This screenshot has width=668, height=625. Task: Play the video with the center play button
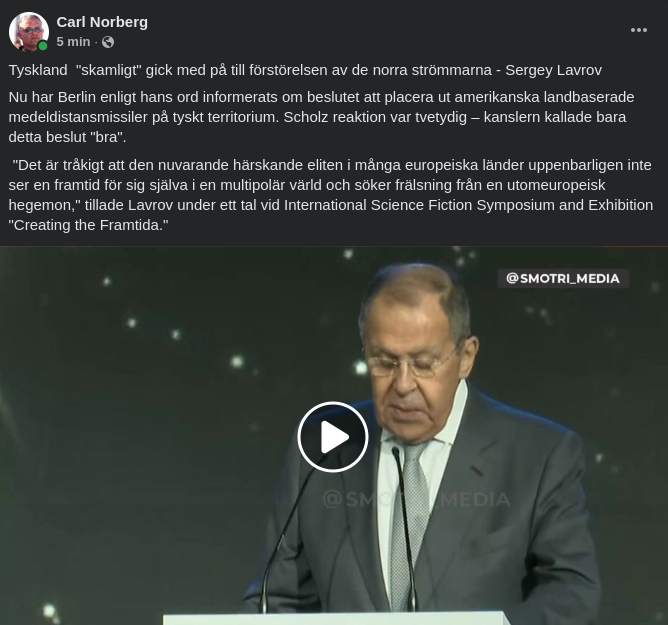[x=333, y=437]
